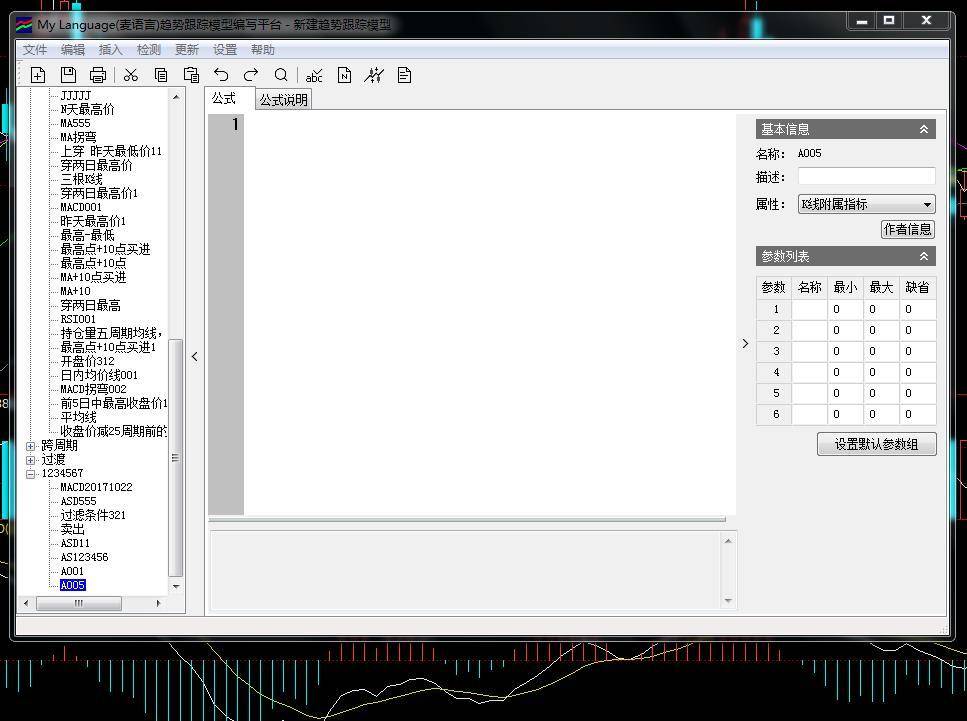The height and width of the screenshot is (721, 967).
Task: Click the text document toolbar icon
Action: point(405,75)
